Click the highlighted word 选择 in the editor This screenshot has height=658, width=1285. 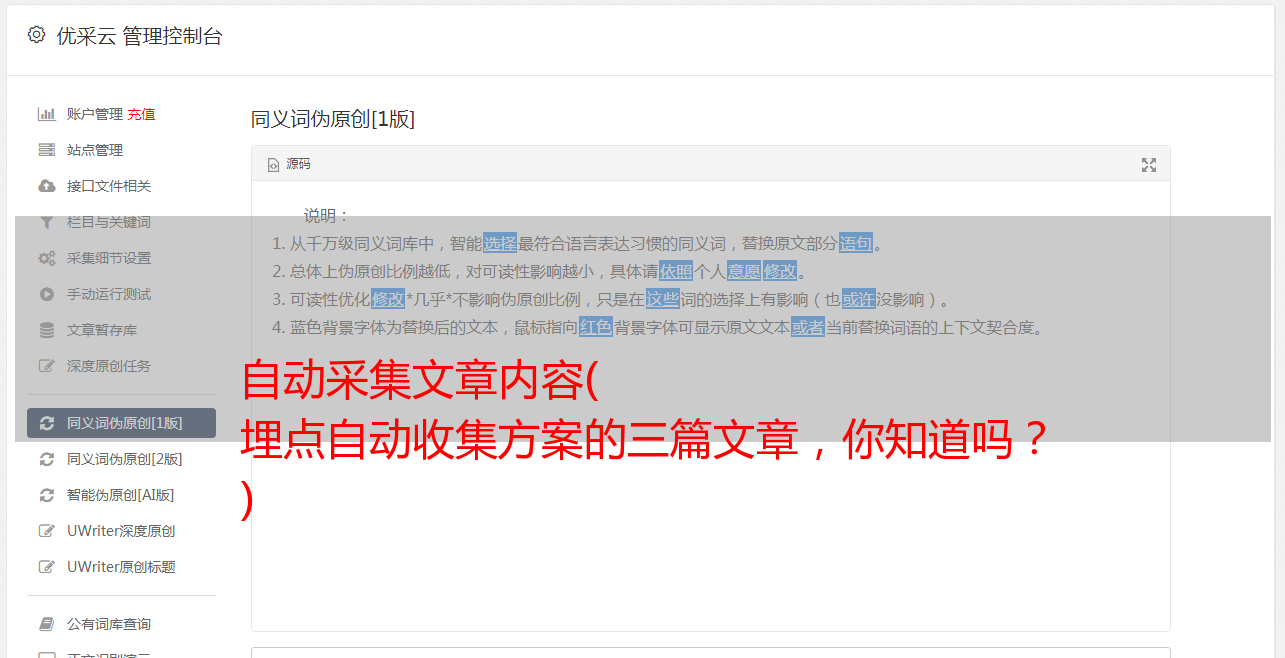coord(500,243)
